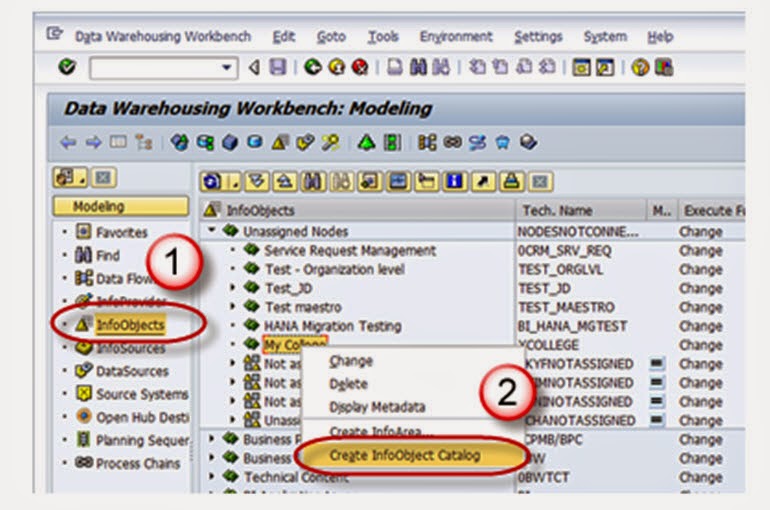Image resolution: width=770 pixels, height=510 pixels.
Task: Click the Expand subtree icon in tree toolbar
Action: pos(257,182)
